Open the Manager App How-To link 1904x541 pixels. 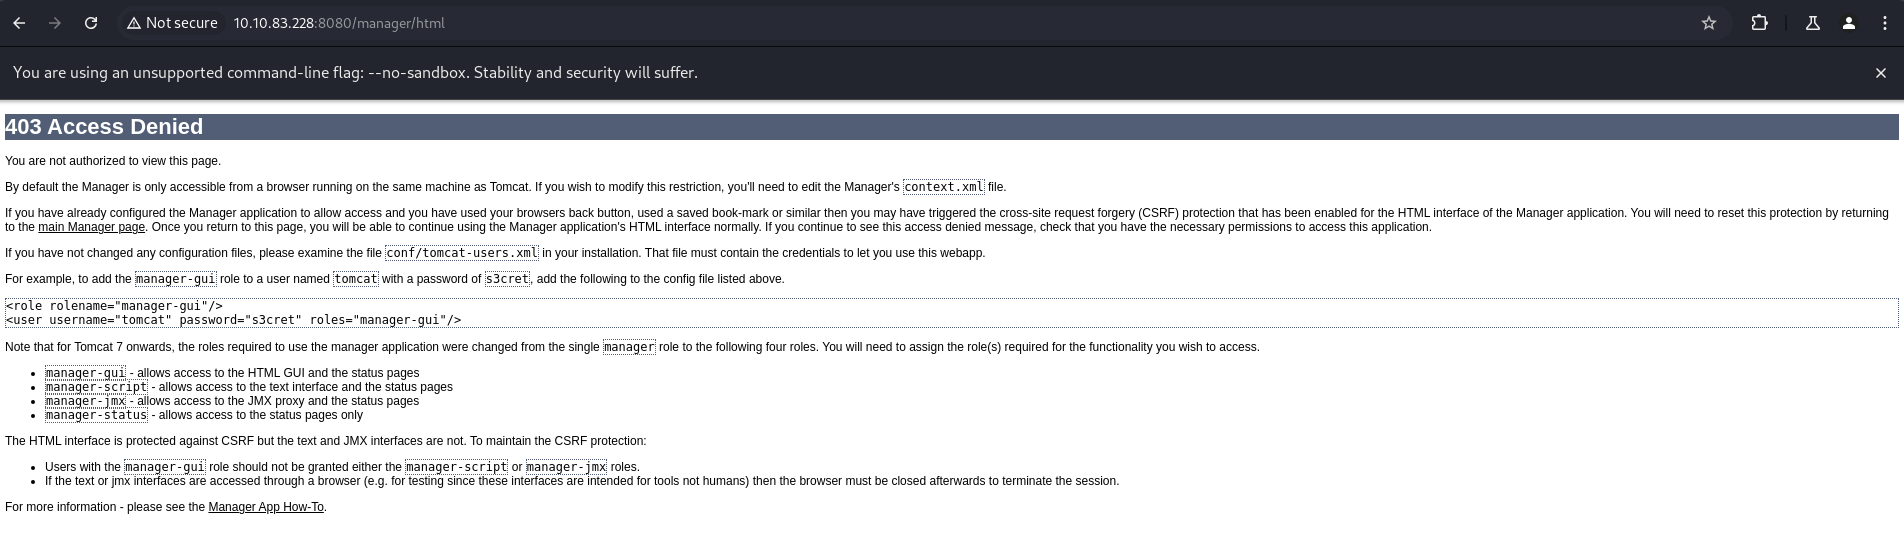pos(266,507)
